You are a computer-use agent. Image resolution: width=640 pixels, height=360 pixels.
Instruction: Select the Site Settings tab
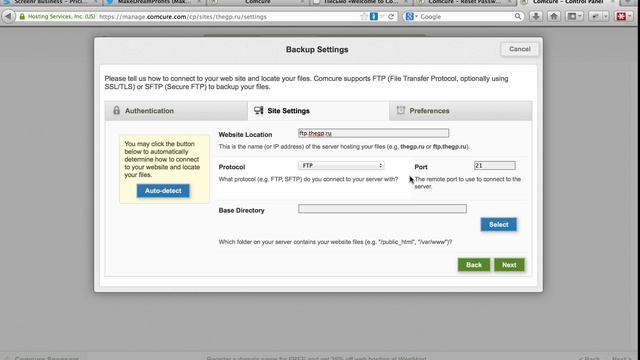pos(318,111)
